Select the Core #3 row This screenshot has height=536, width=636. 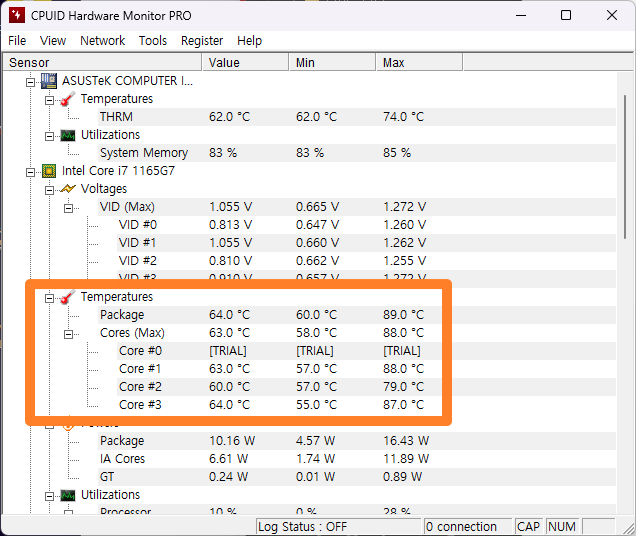pyautogui.click(x=366, y=405)
